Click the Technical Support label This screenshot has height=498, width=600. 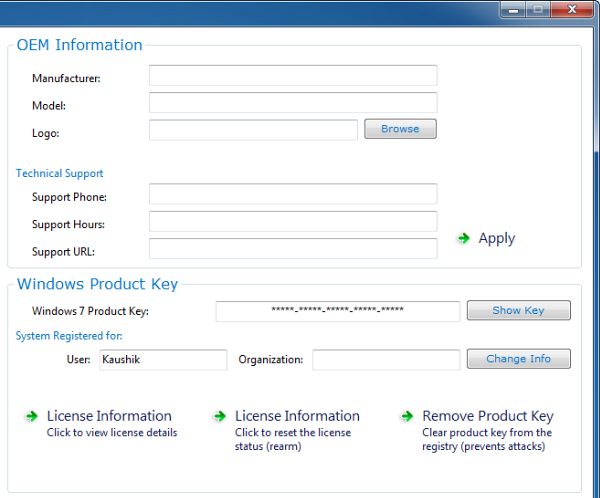[x=59, y=173]
